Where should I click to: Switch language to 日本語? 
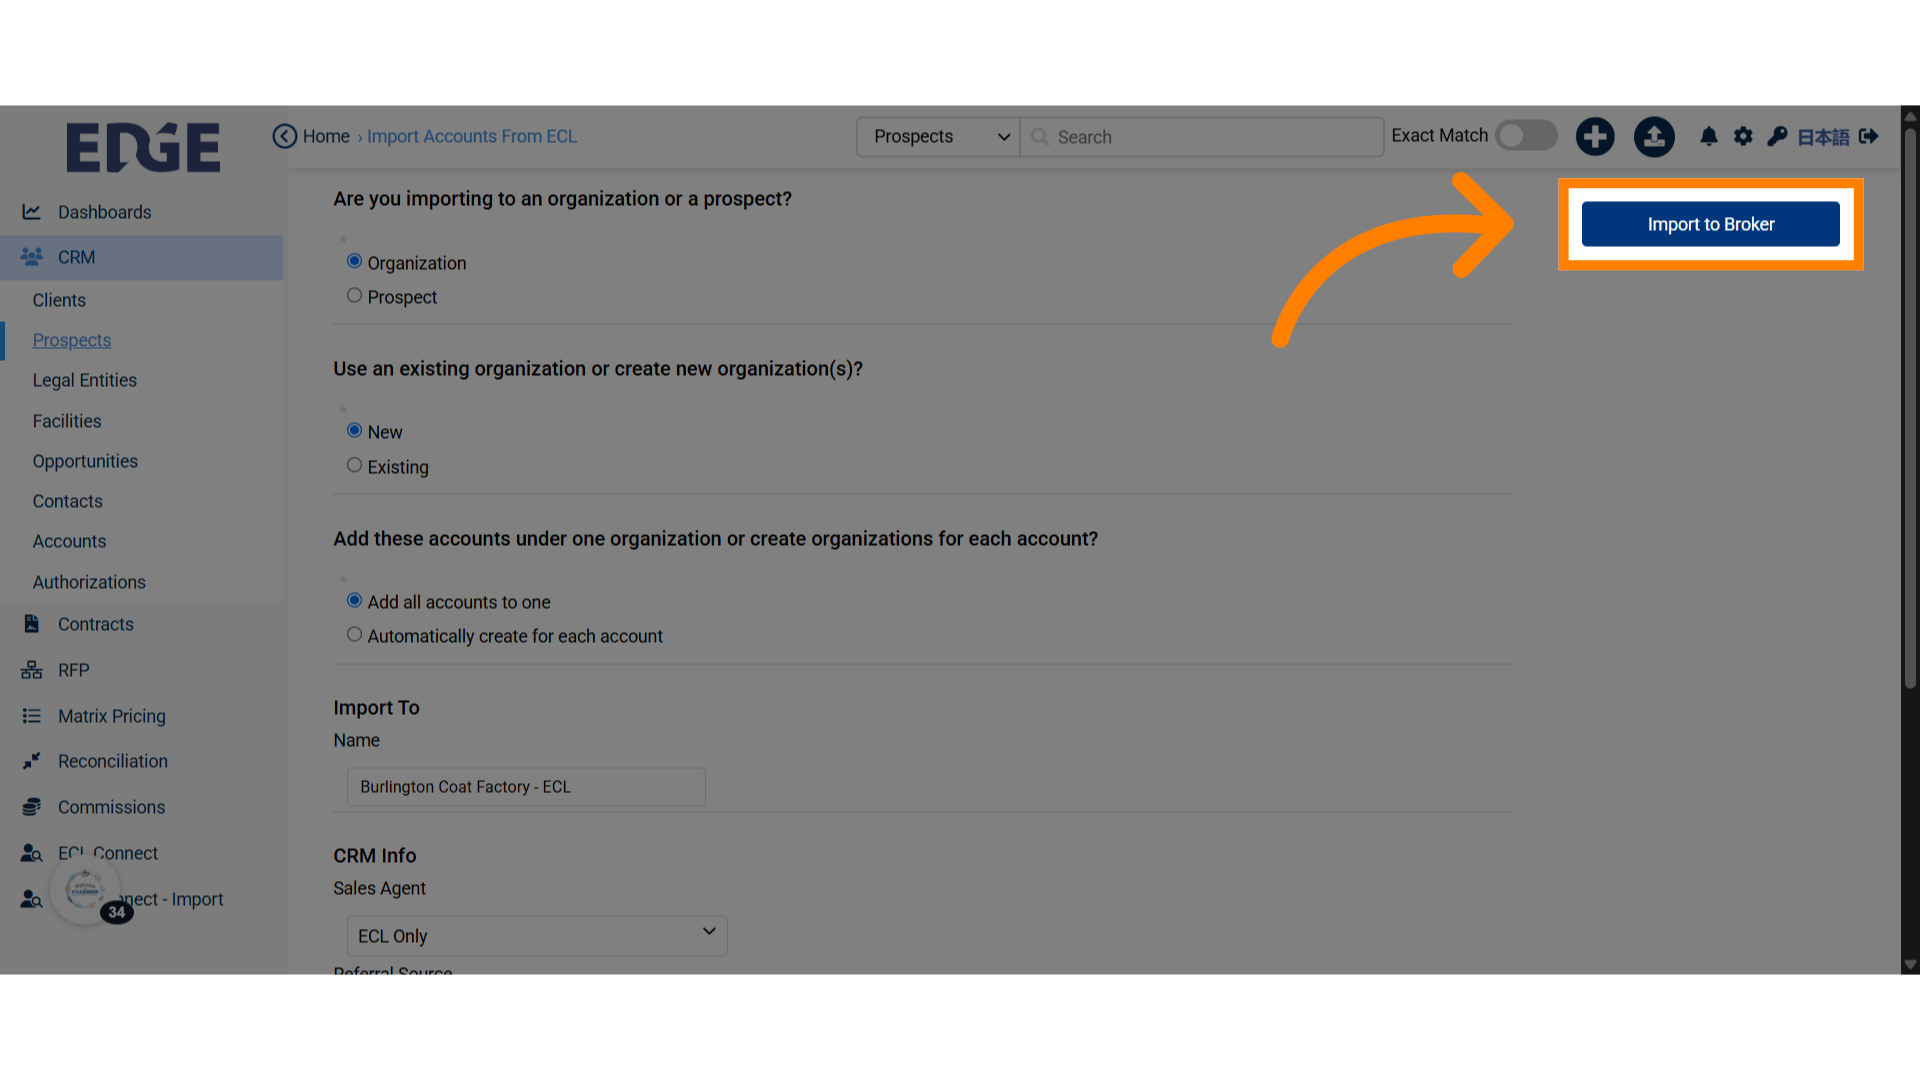(x=1823, y=137)
